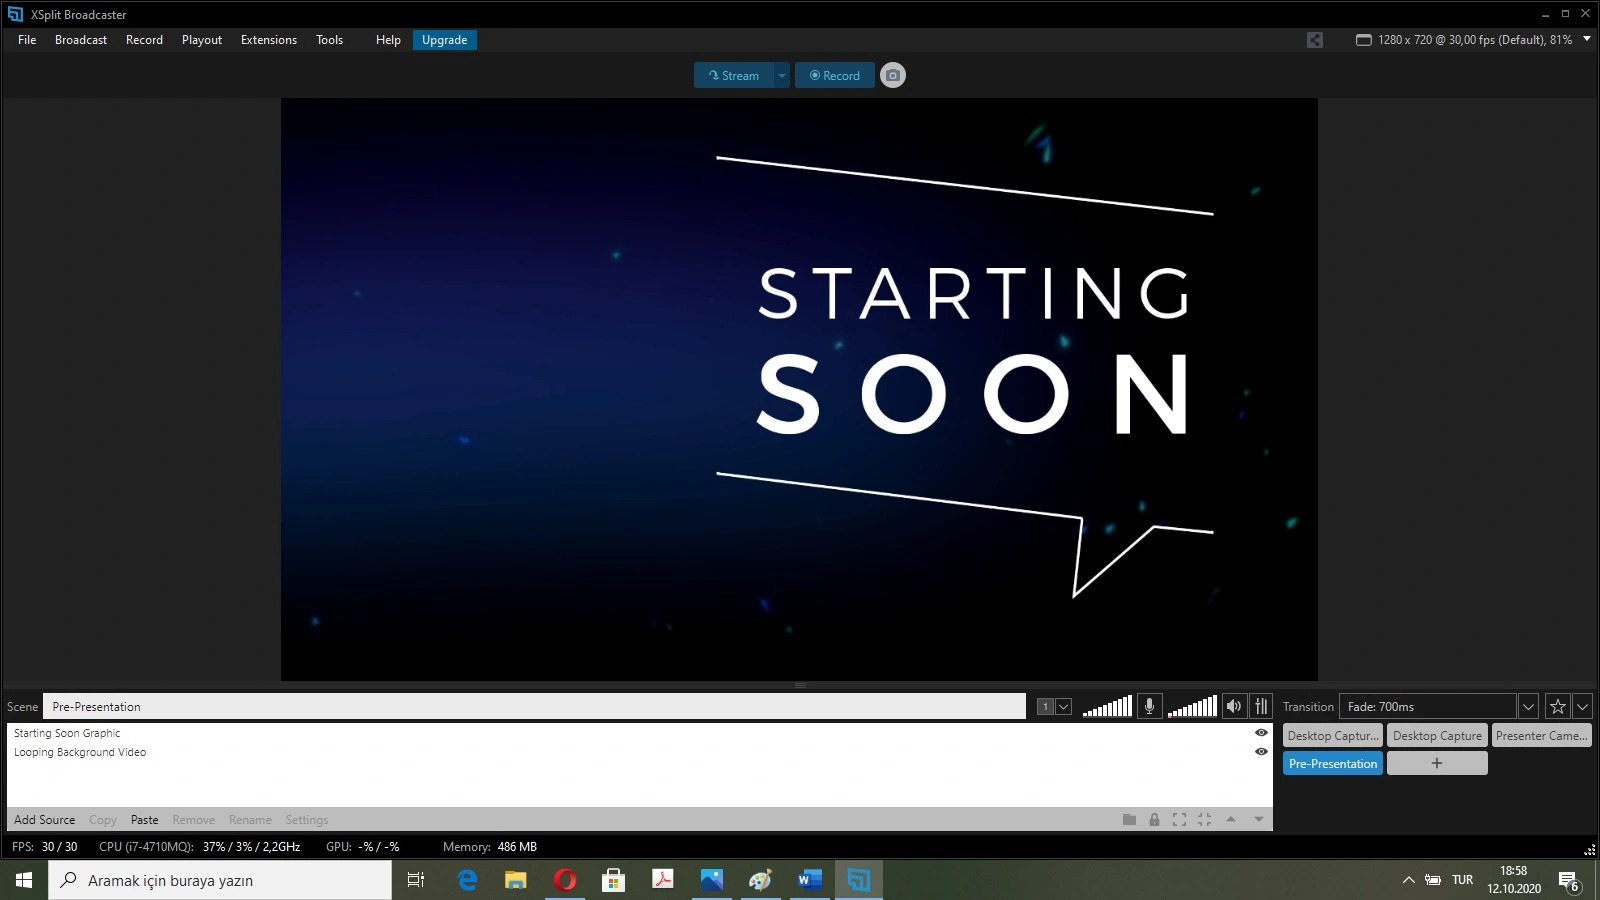Image resolution: width=1600 pixels, height=900 pixels.
Task: Click the XSplit icon on the taskbar
Action: (x=859, y=880)
